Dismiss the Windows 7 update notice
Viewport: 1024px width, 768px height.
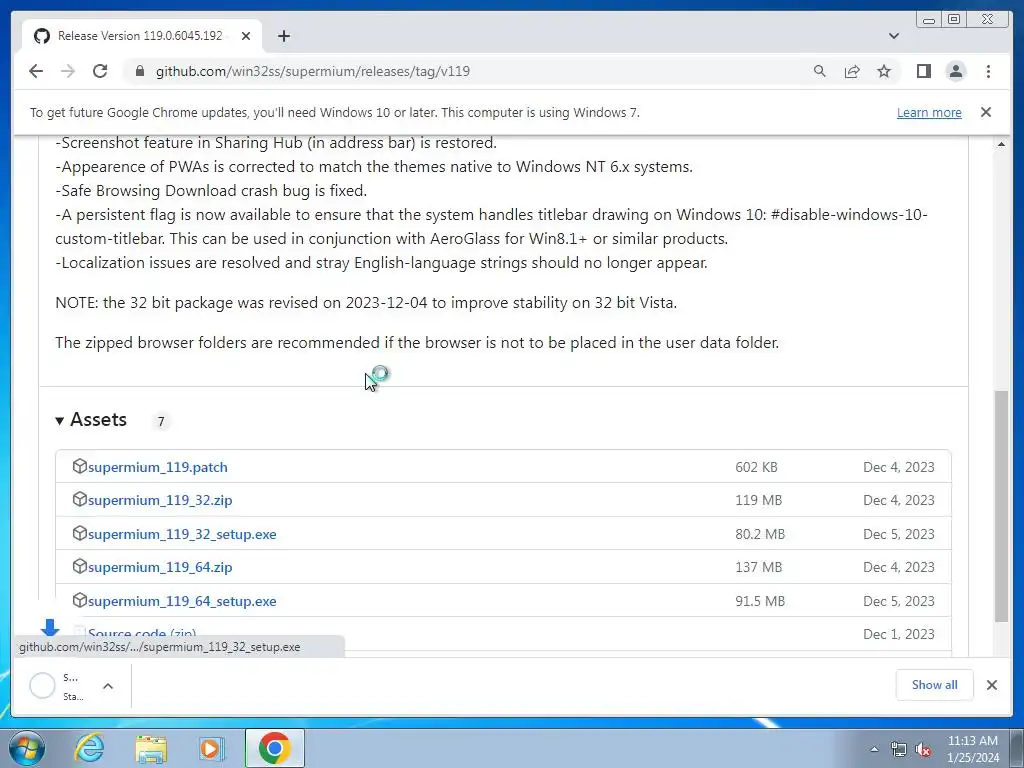click(x=985, y=112)
